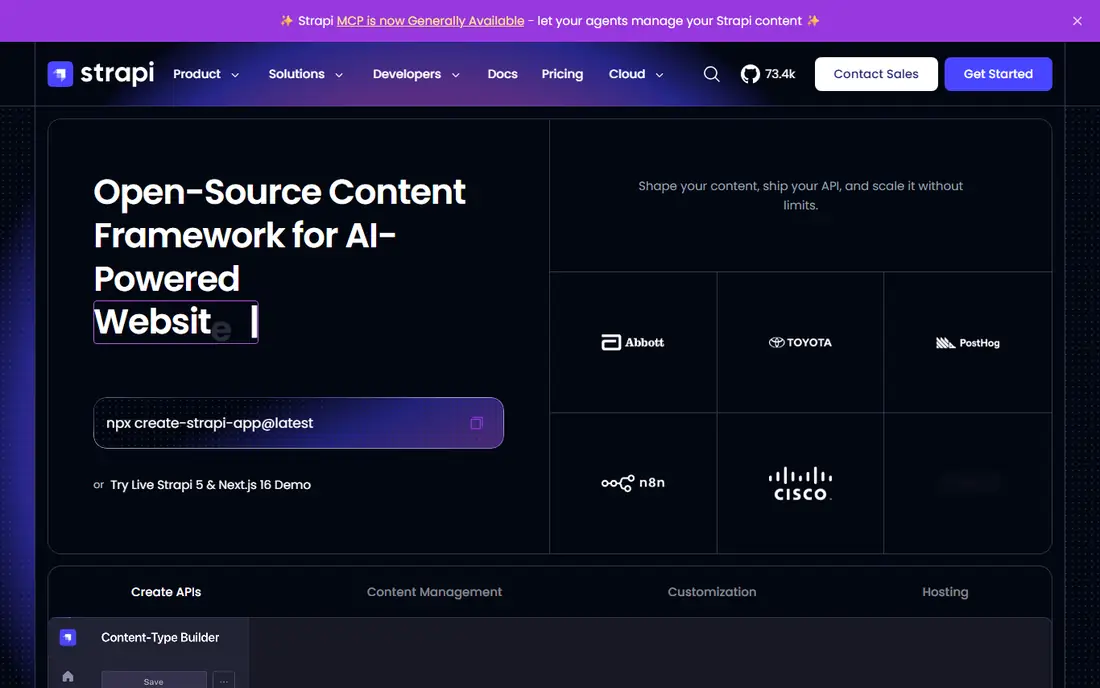Click the Save button in the demo
This screenshot has width=1100, height=688.
(154, 680)
